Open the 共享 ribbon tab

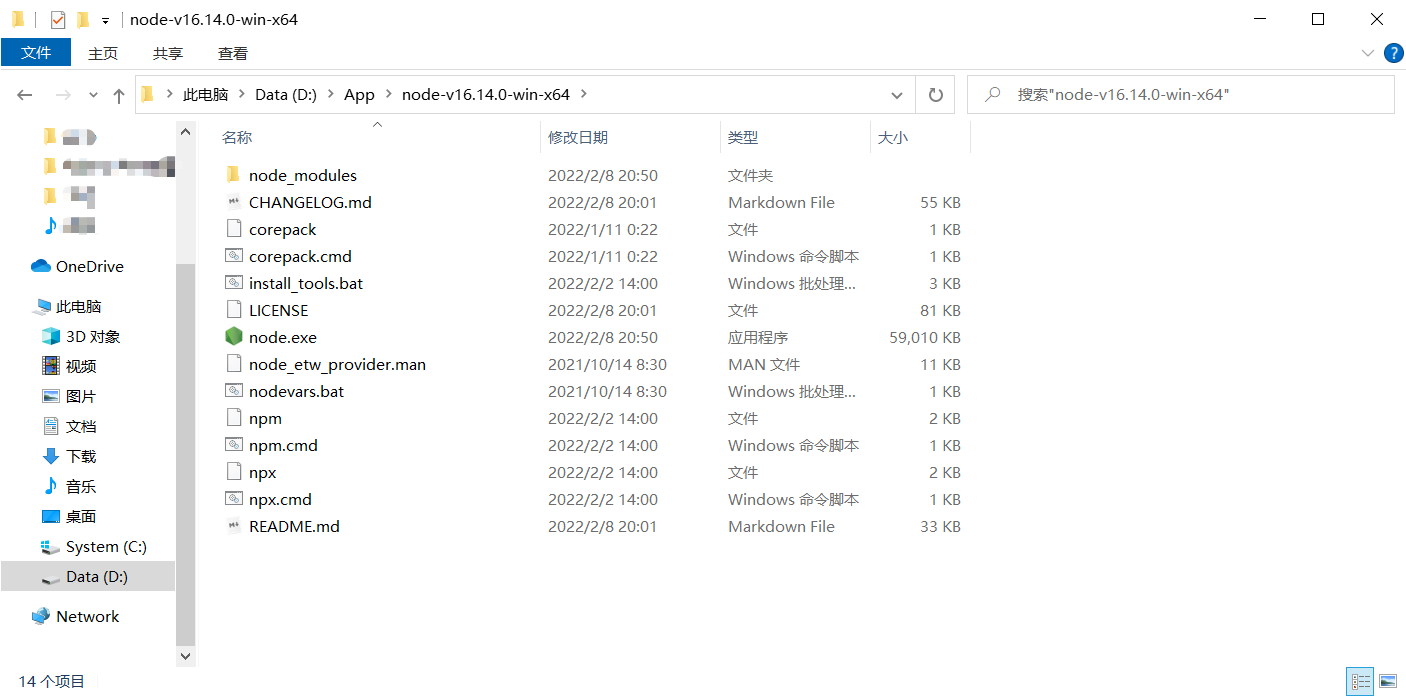click(168, 53)
